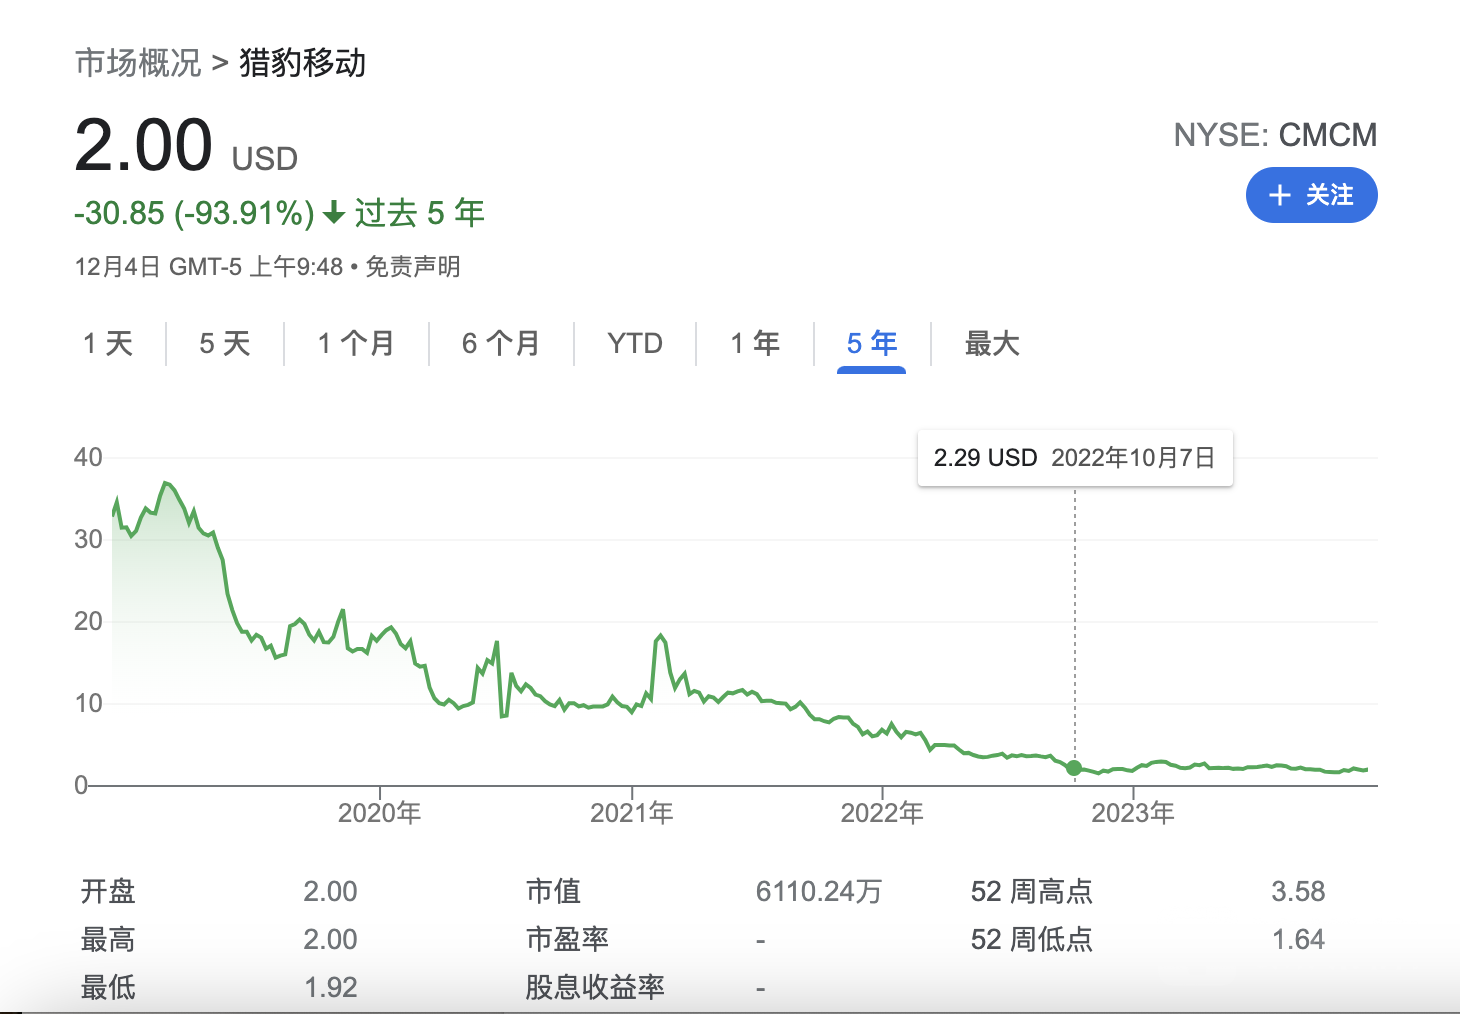Select the 1 个月 range tab
This screenshot has height=1014, width=1460.
click(x=356, y=344)
